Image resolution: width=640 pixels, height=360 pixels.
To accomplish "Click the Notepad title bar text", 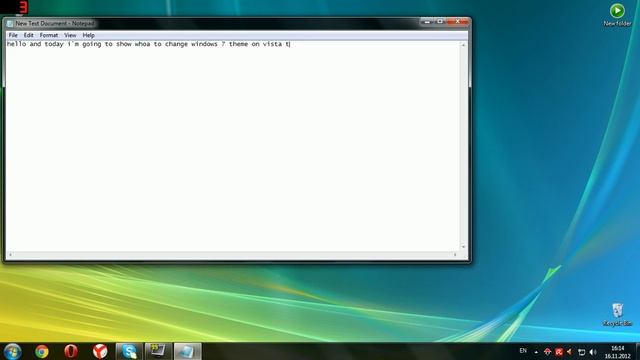I will [55, 24].
